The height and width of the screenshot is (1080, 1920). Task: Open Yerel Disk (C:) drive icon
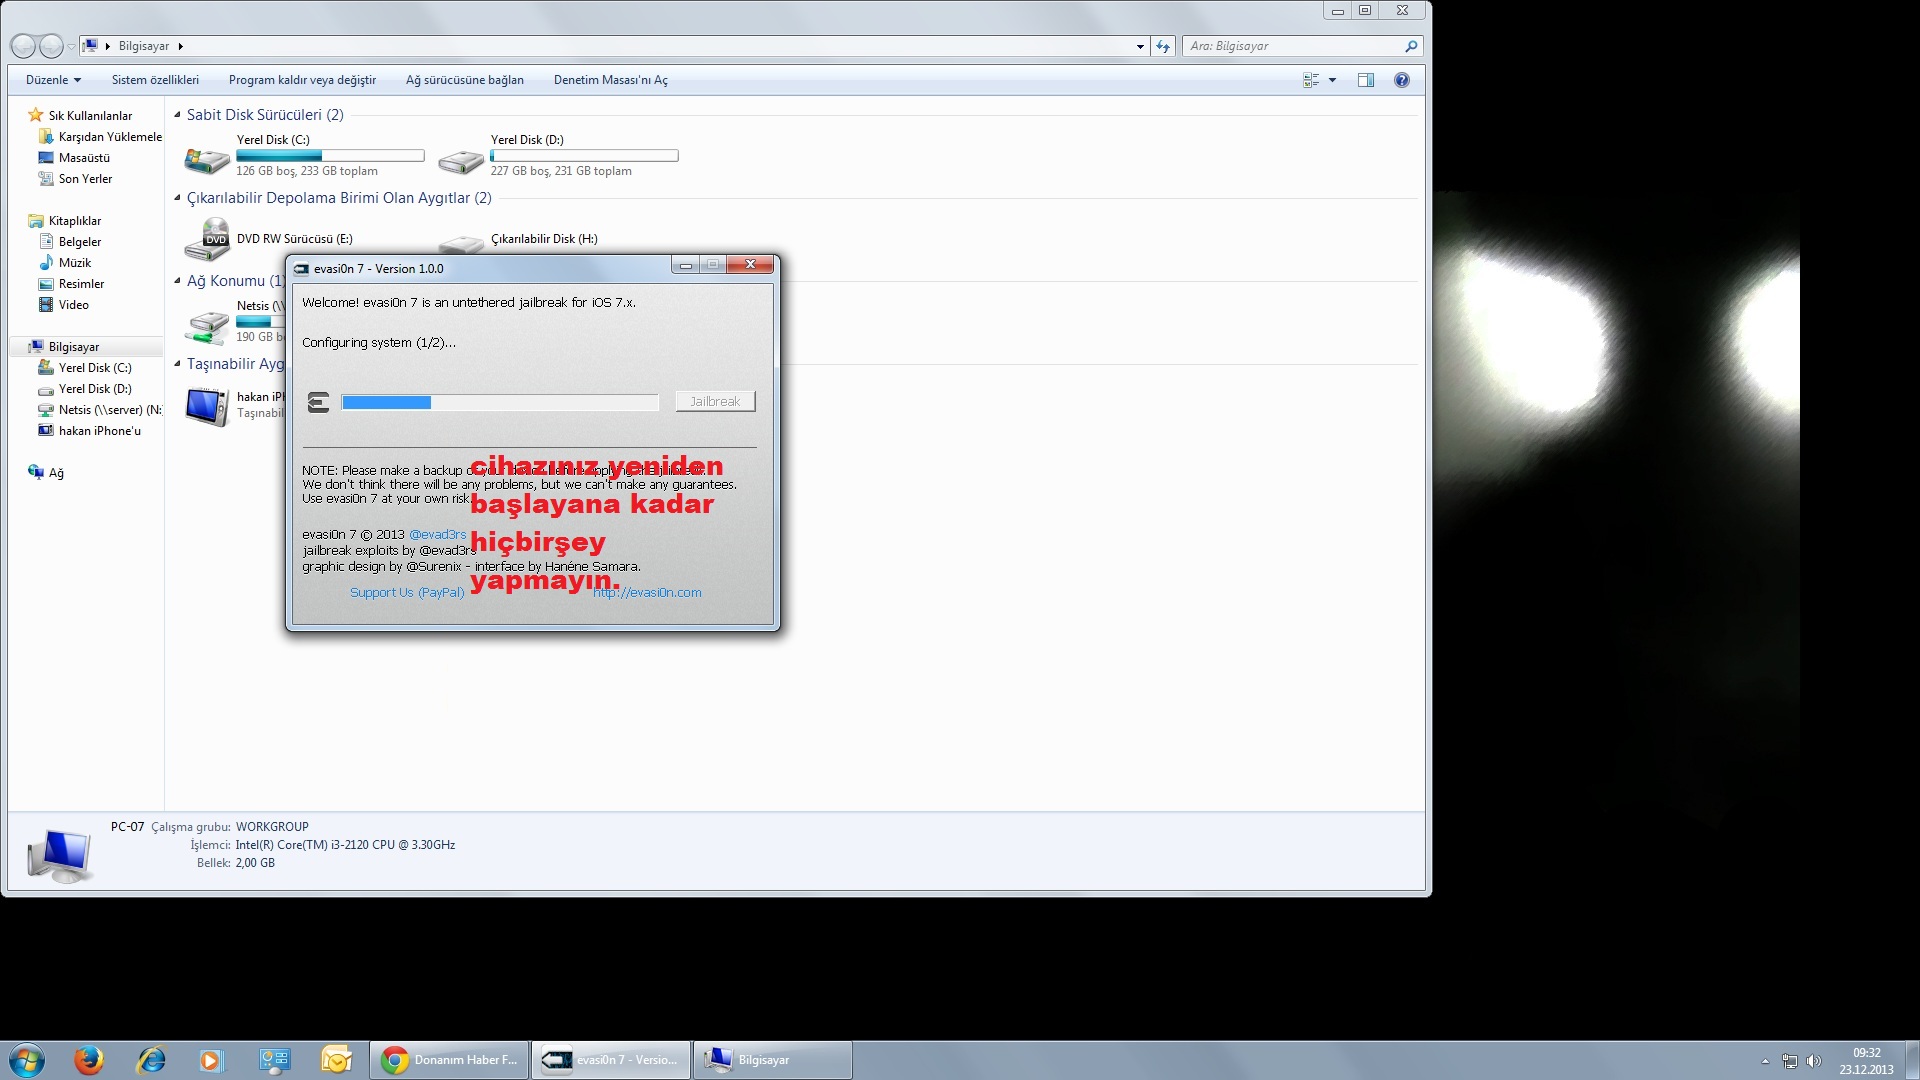207,159
